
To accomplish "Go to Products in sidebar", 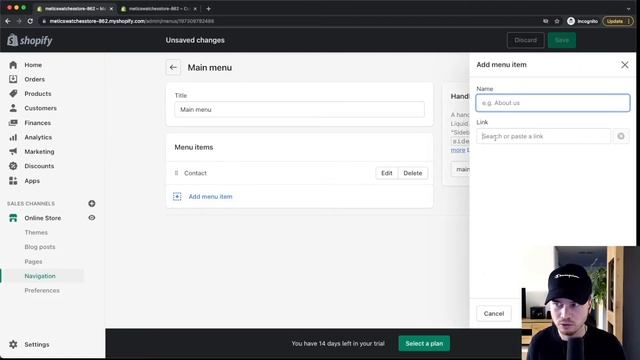I will (x=38, y=93).
